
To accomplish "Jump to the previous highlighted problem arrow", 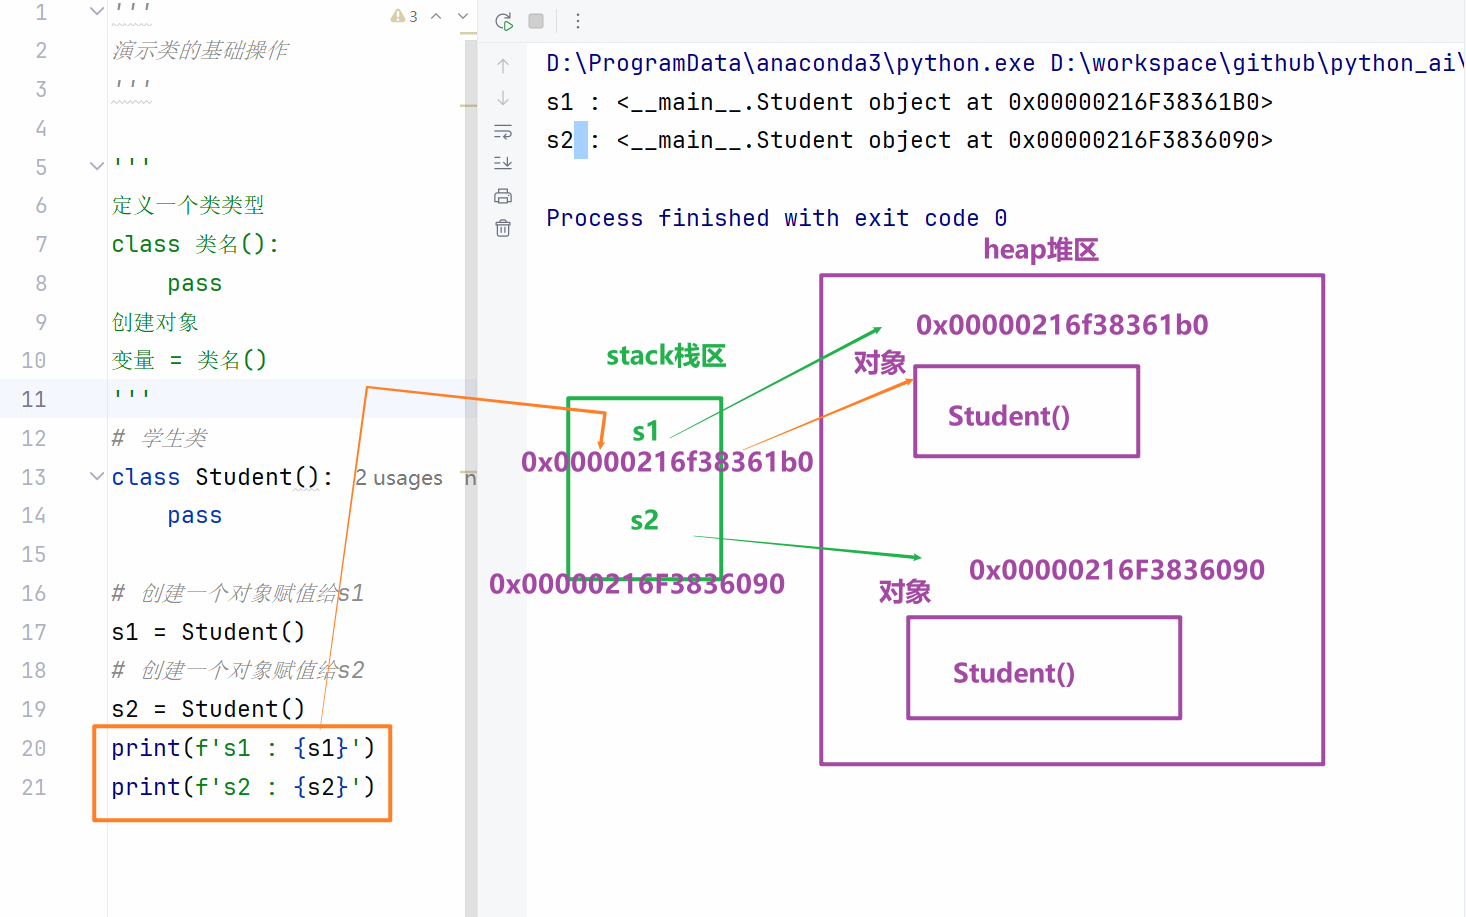I will tap(436, 16).
